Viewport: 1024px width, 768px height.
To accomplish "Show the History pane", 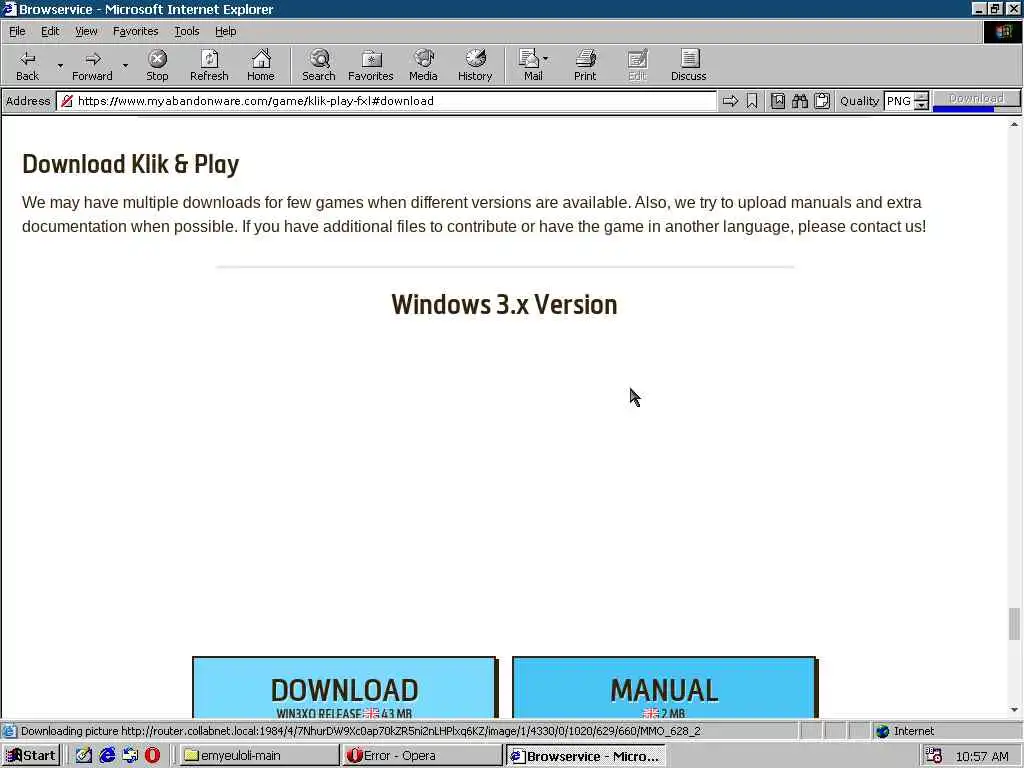I will (475, 65).
